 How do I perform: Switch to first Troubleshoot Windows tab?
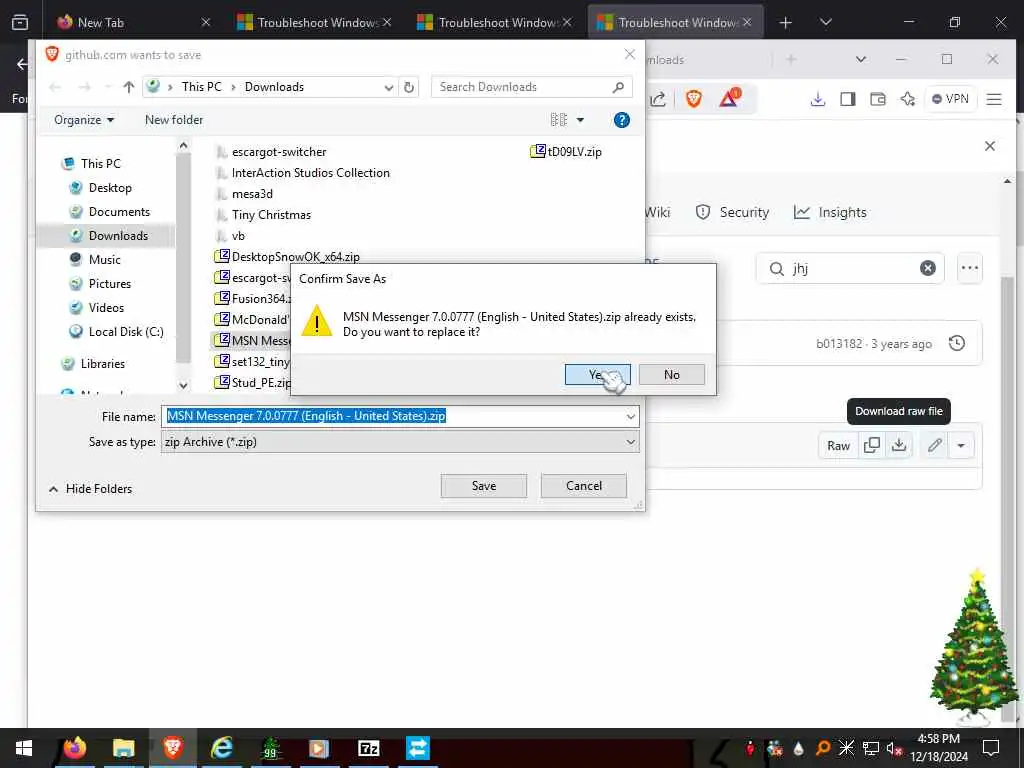click(x=315, y=22)
